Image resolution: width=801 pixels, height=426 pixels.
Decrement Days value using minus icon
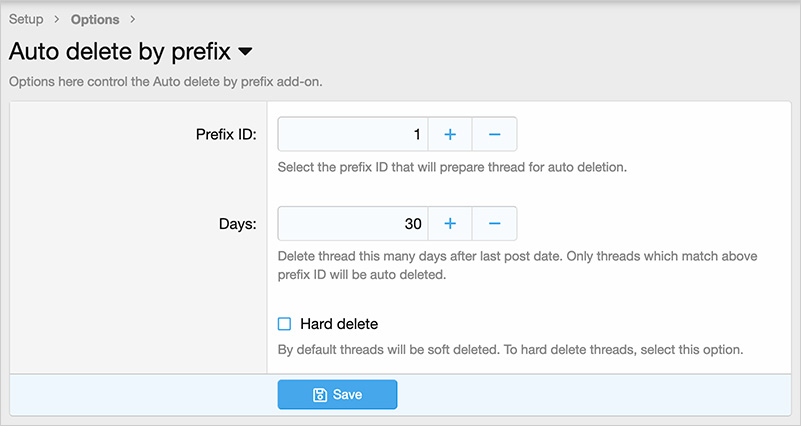494,224
